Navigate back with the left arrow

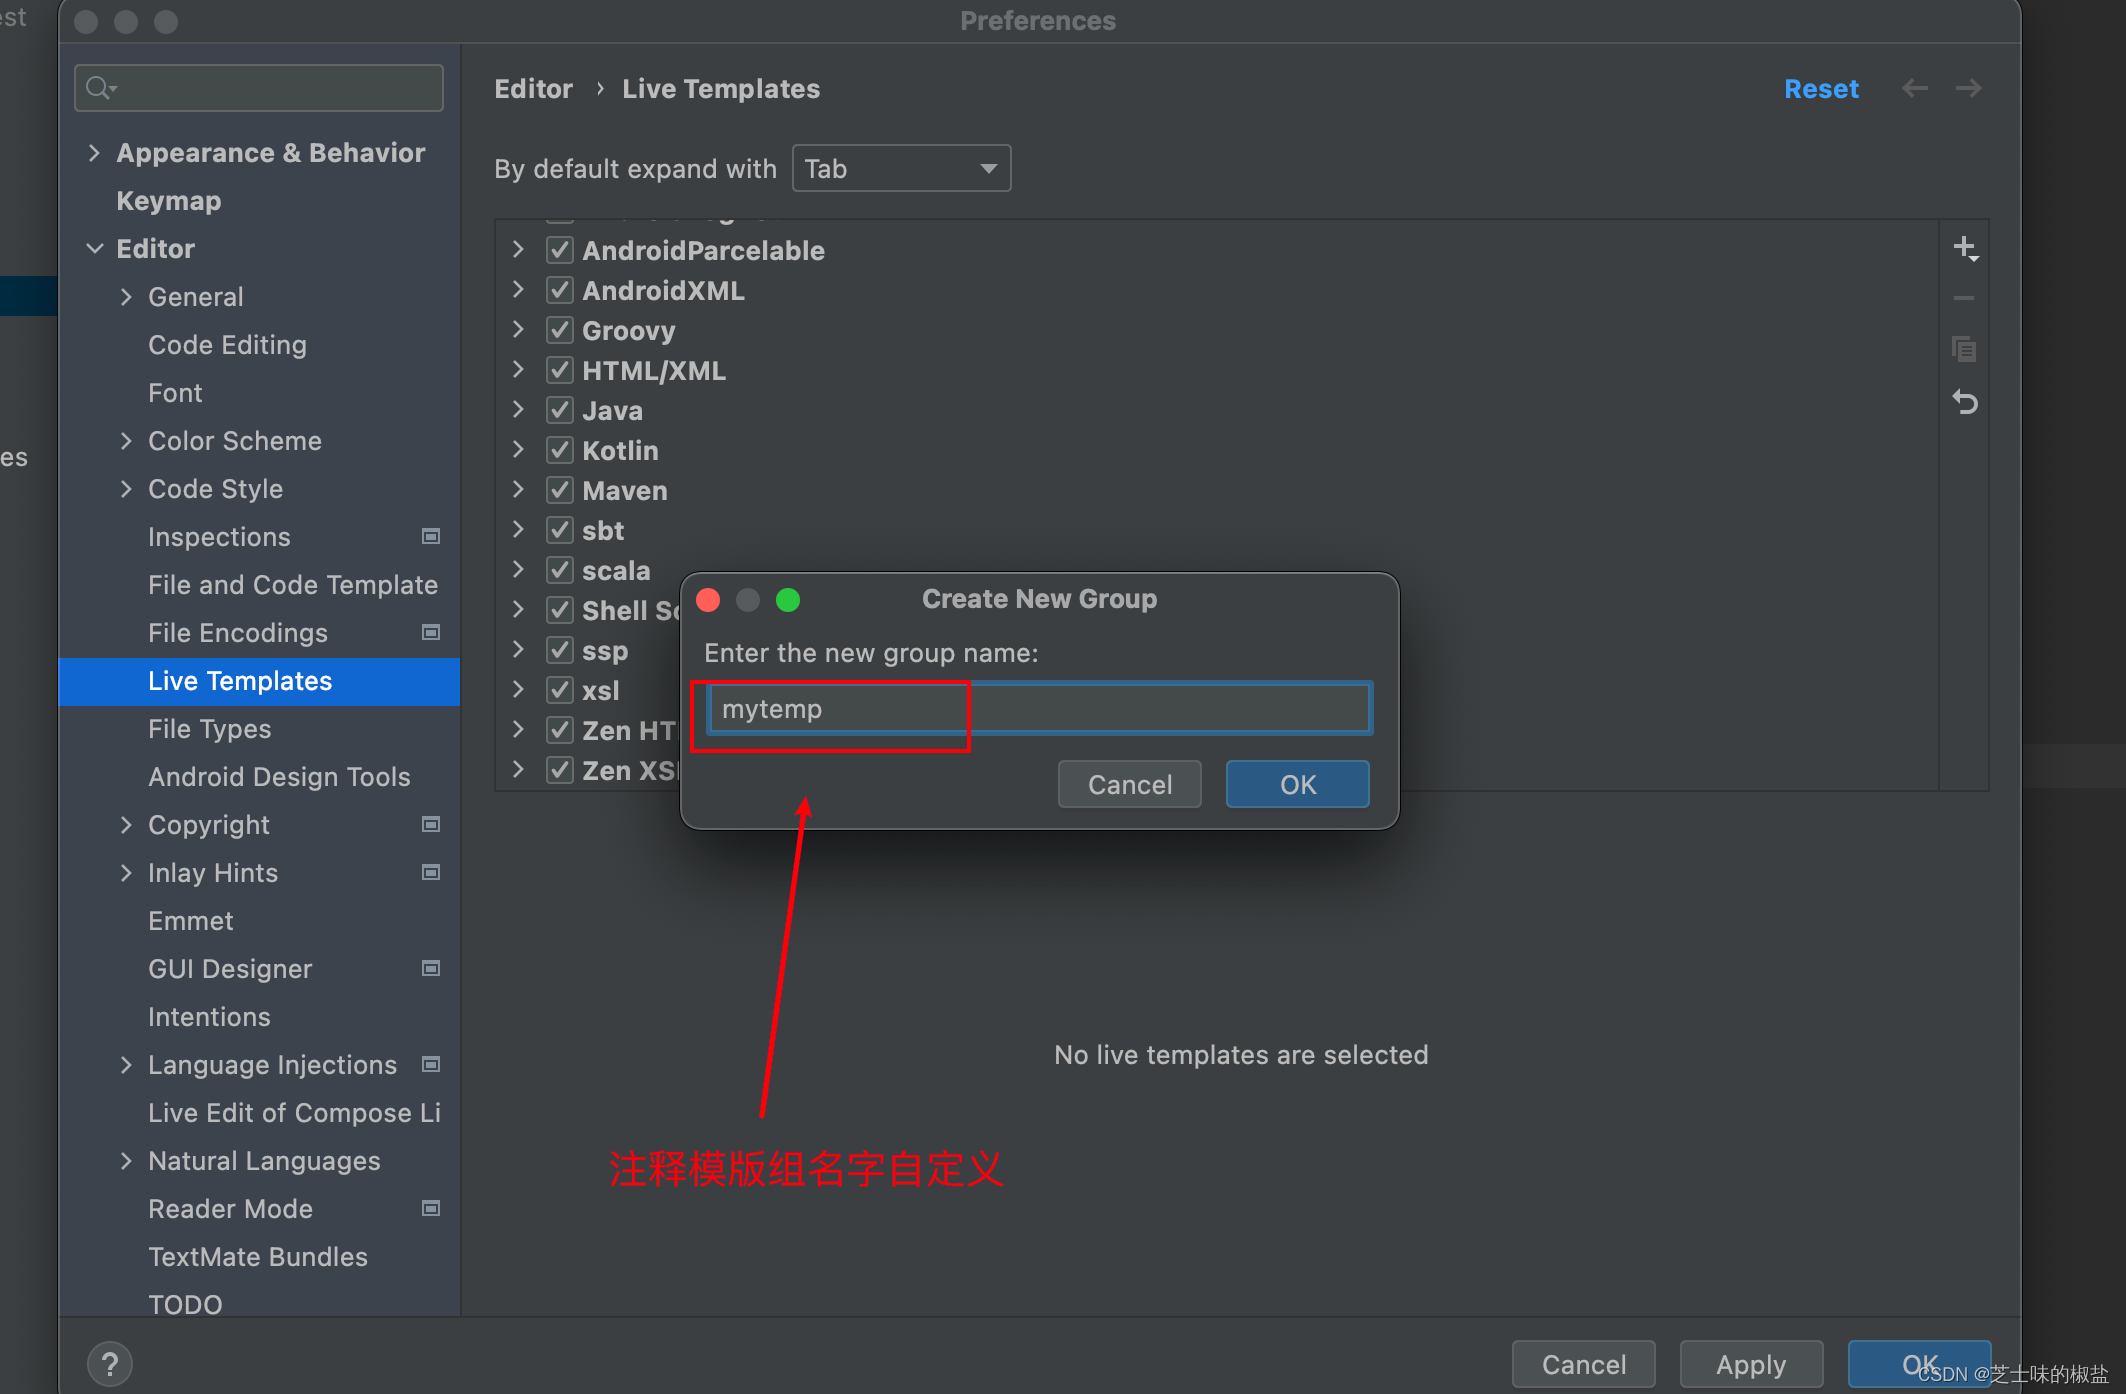[x=1914, y=88]
